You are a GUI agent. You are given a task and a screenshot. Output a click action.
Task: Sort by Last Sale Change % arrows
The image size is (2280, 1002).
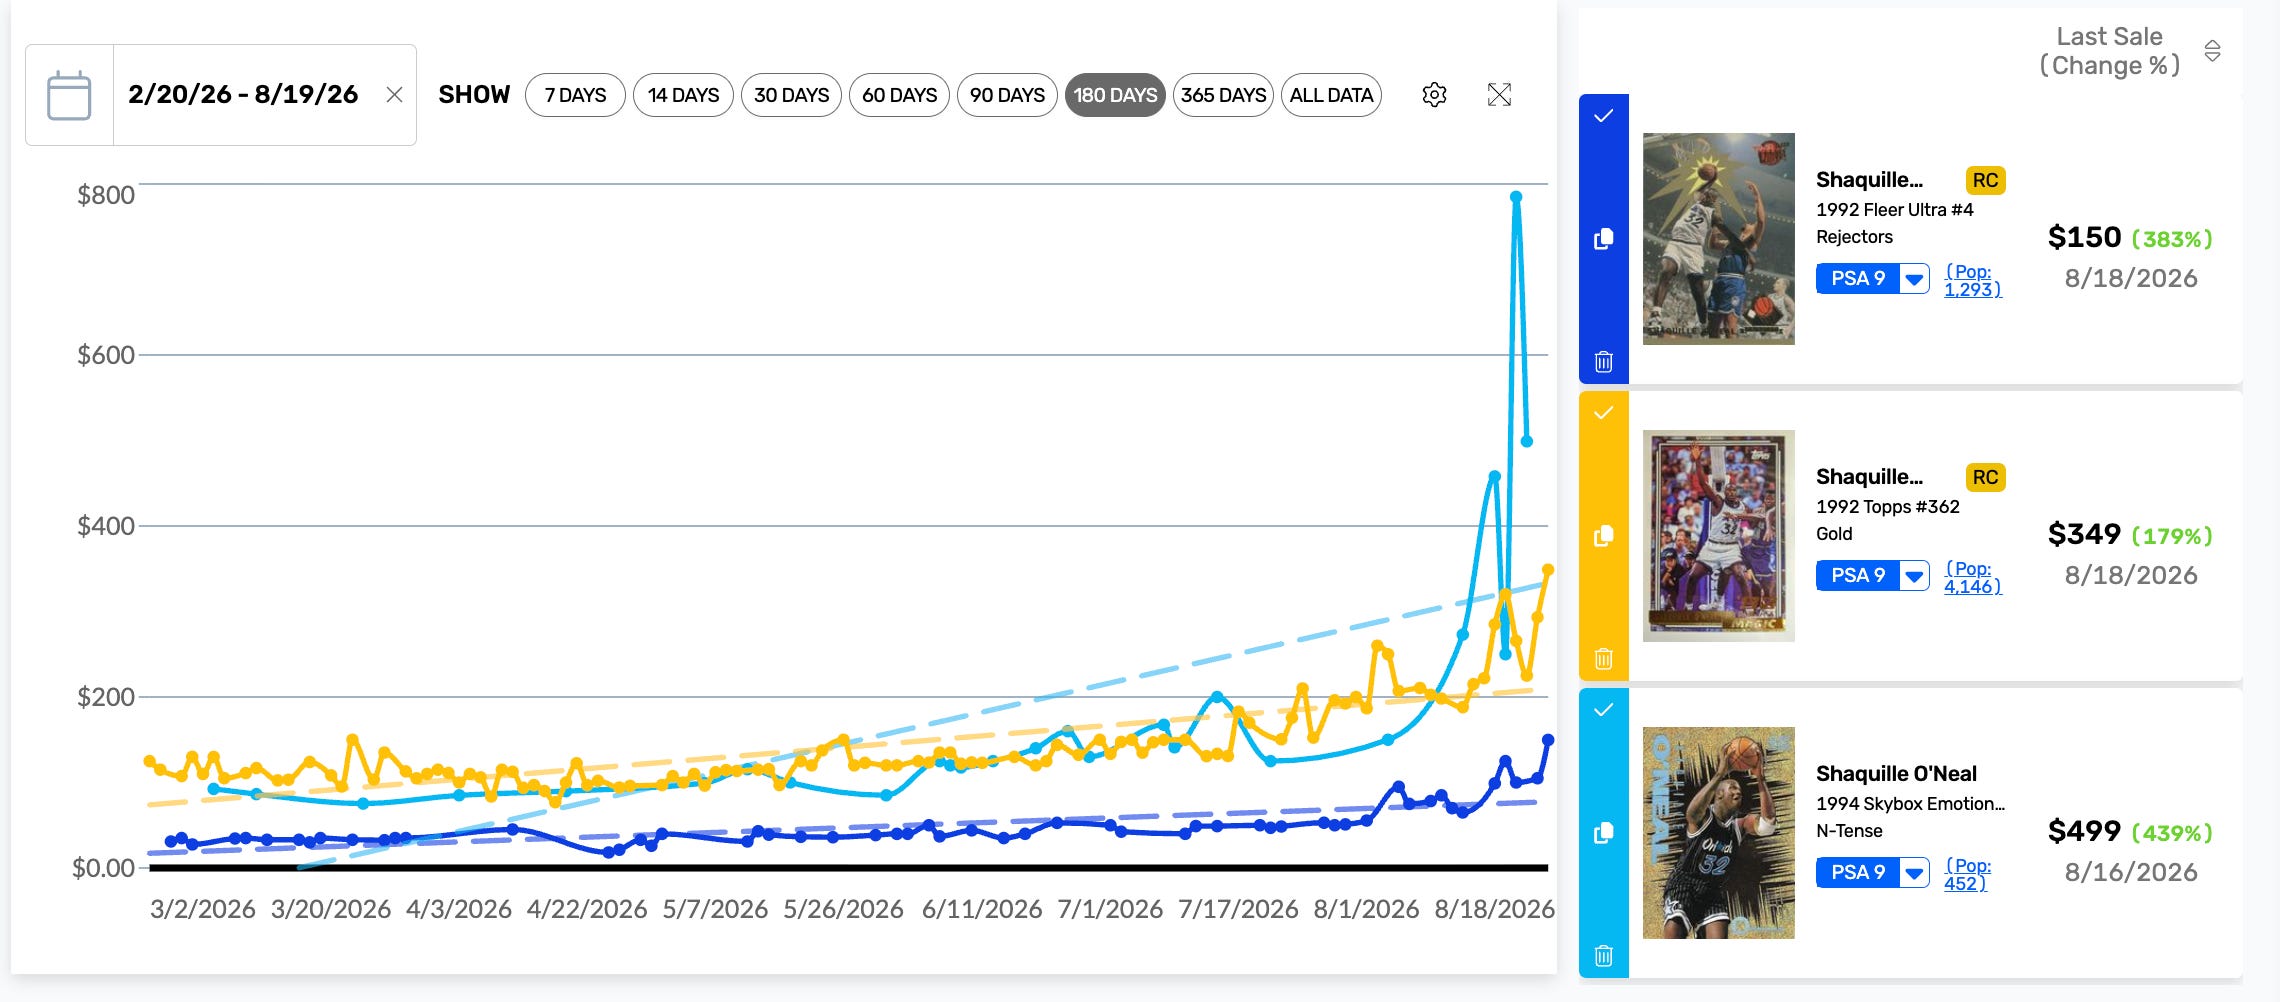pyautogui.click(x=2212, y=51)
